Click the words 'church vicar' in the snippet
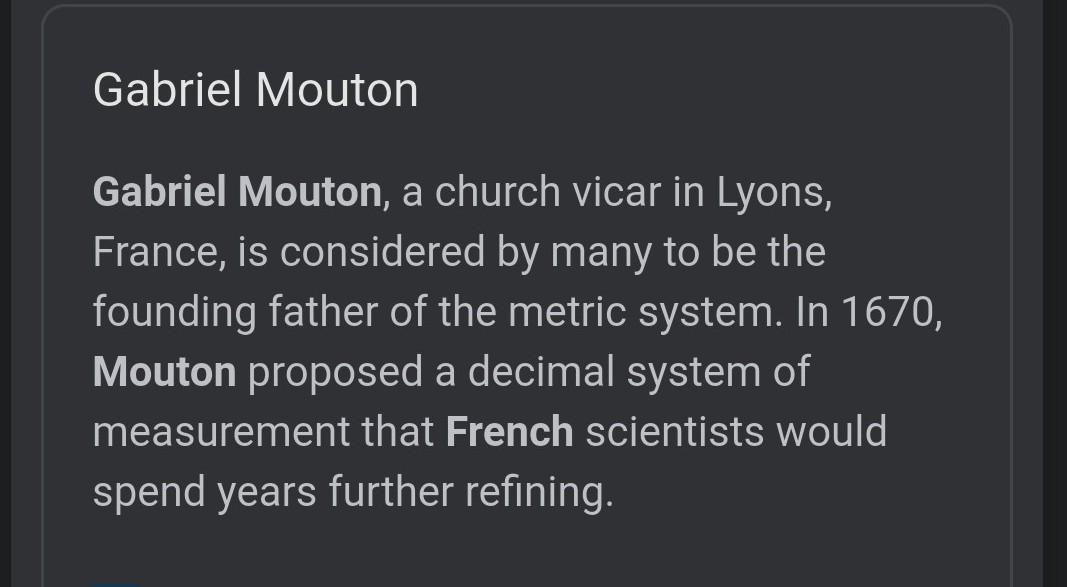 coord(548,192)
